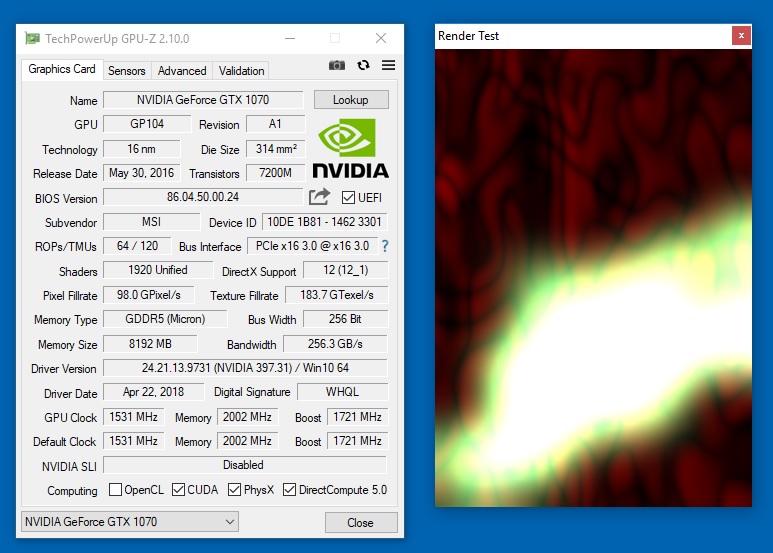This screenshot has width=773, height=553.
Task: Click the Die Size value 314 mm²
Action: pos(276,149)
